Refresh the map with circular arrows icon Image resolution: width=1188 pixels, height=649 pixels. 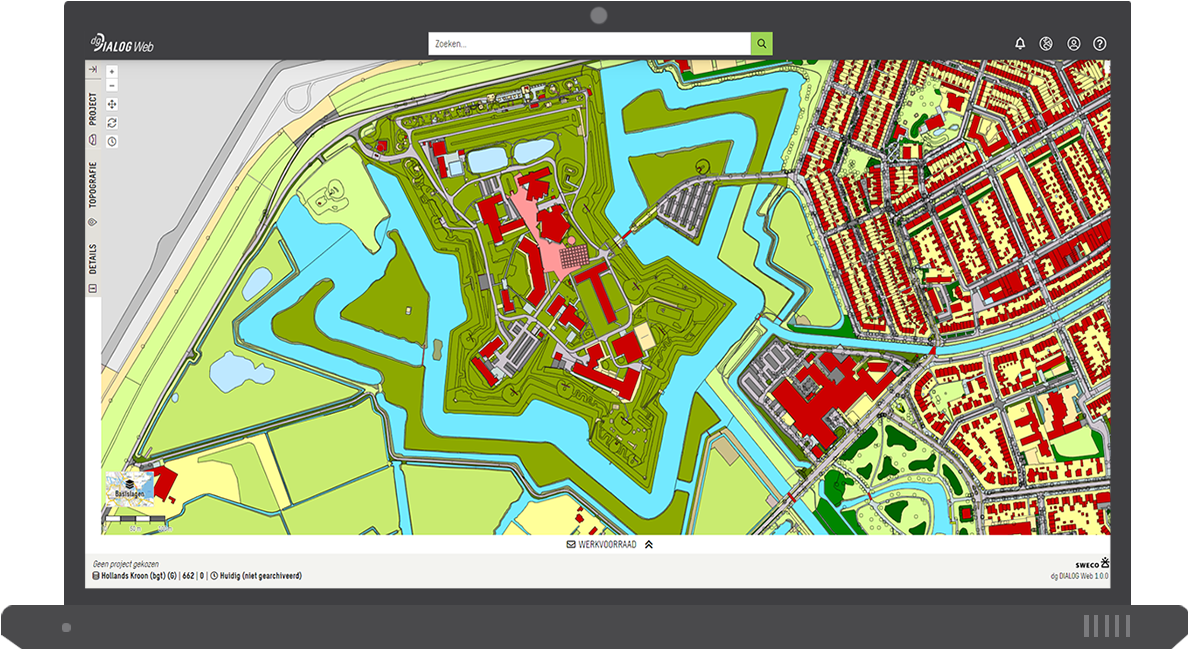112,123
